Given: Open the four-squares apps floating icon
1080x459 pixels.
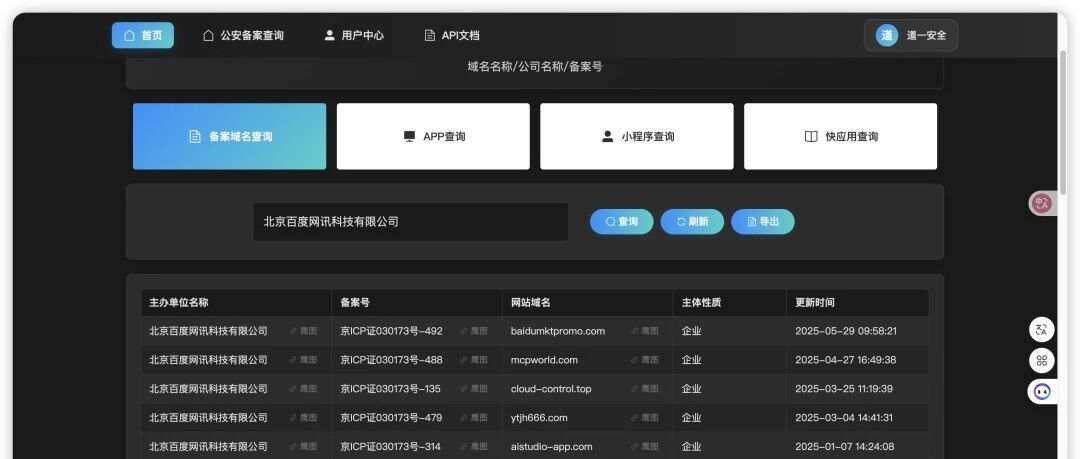Looking at the screenshot, I should pos(1041,360).
